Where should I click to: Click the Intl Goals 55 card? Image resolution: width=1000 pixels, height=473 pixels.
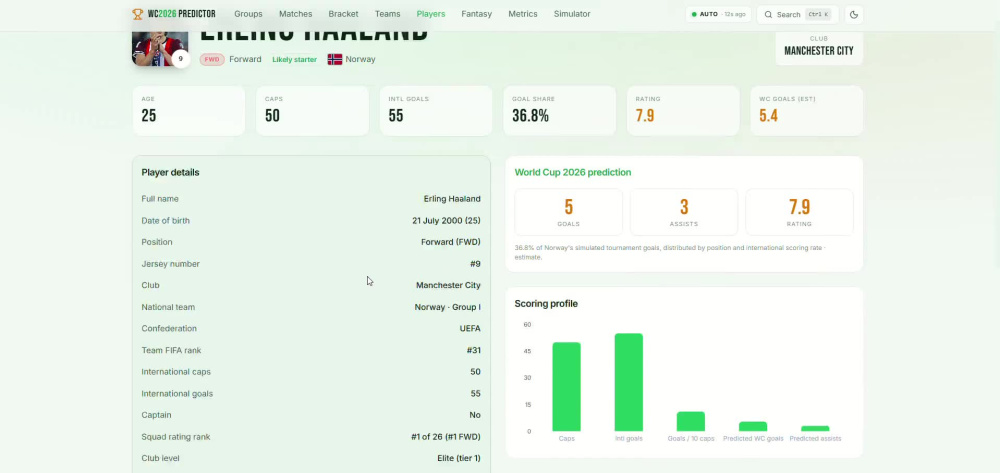pos(436,111)
